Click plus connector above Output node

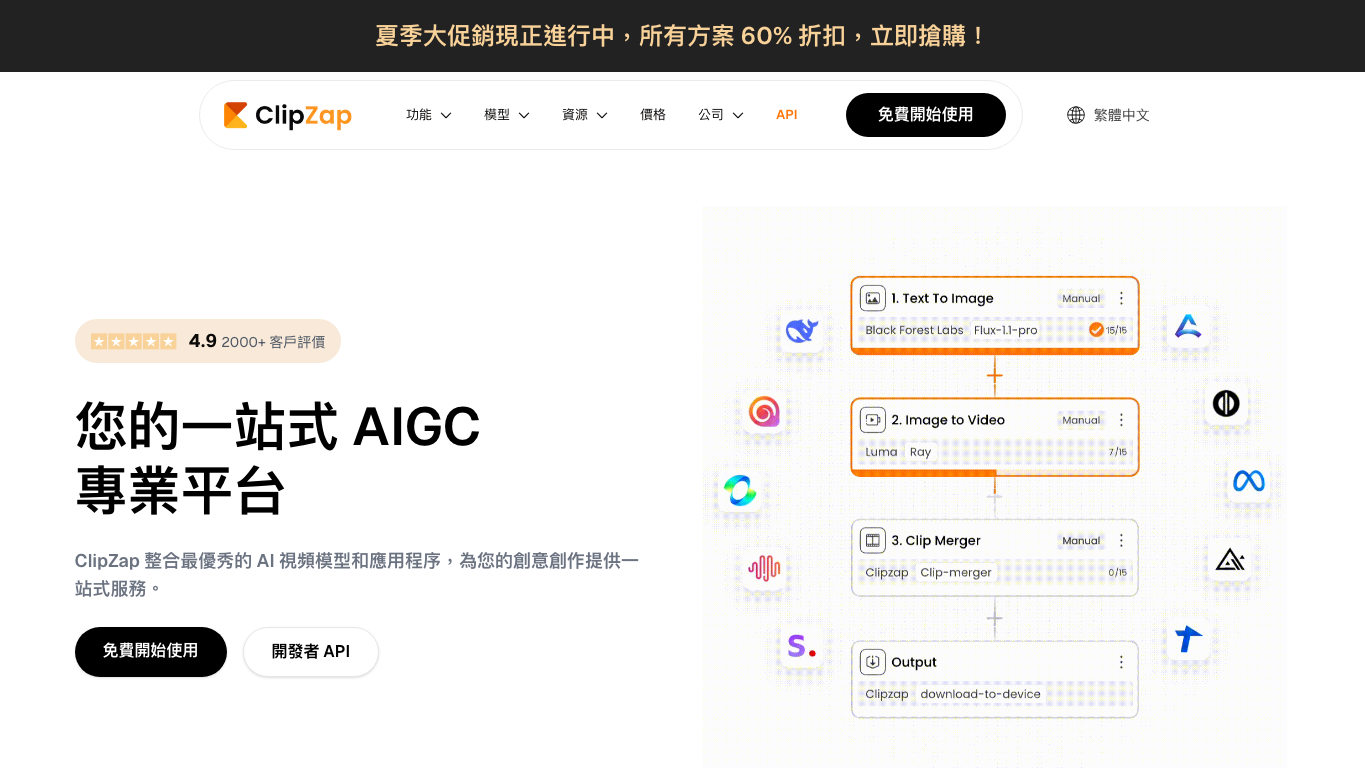[994, 619]
